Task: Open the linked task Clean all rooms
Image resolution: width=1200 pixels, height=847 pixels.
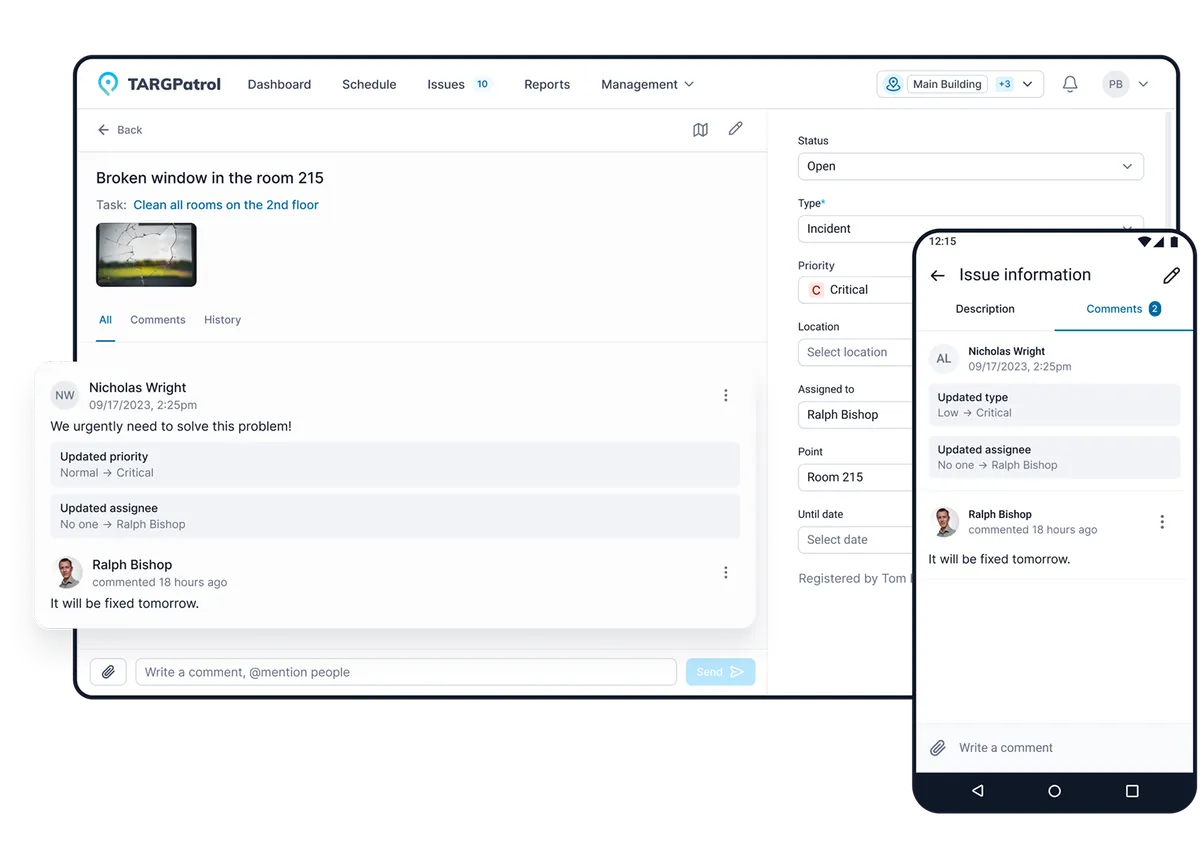Action: coord(226,205)
